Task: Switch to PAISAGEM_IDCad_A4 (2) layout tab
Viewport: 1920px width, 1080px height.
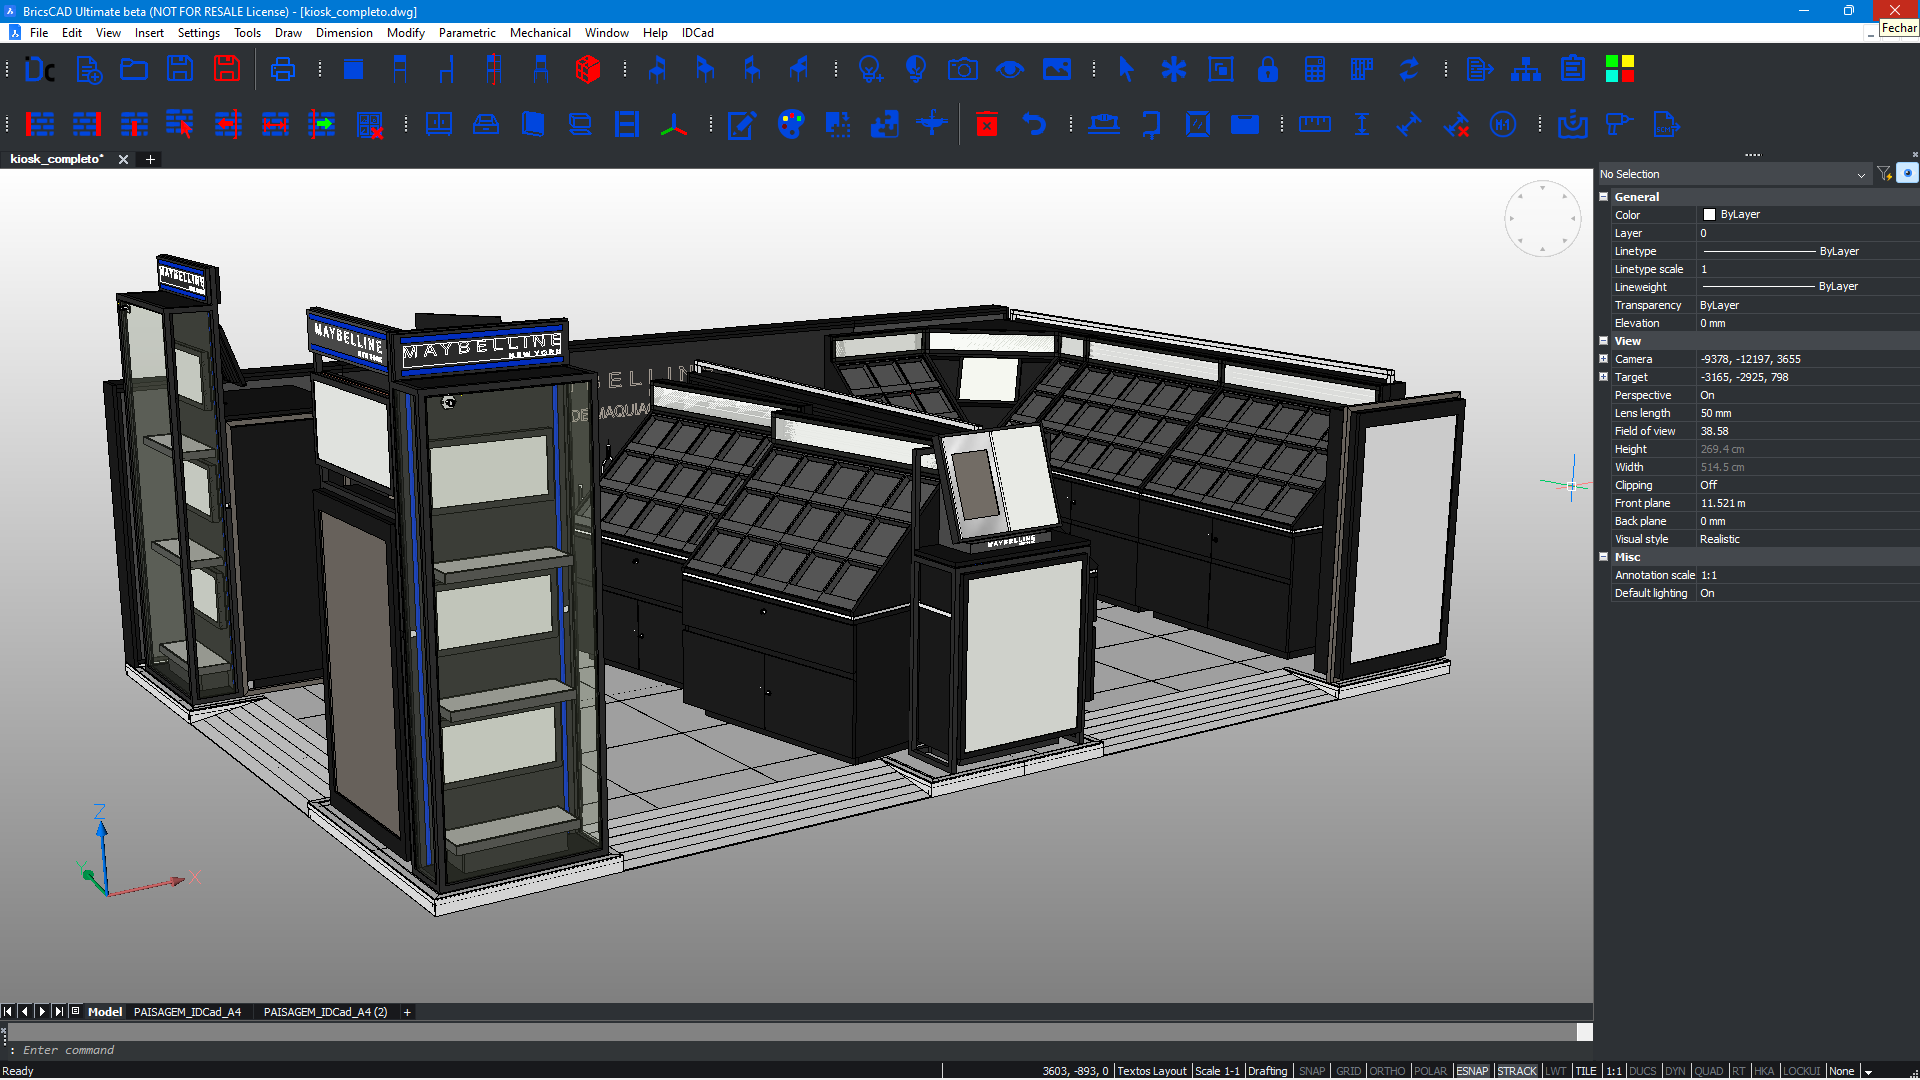Action: pyautogui.click(x=325, y=1012)
